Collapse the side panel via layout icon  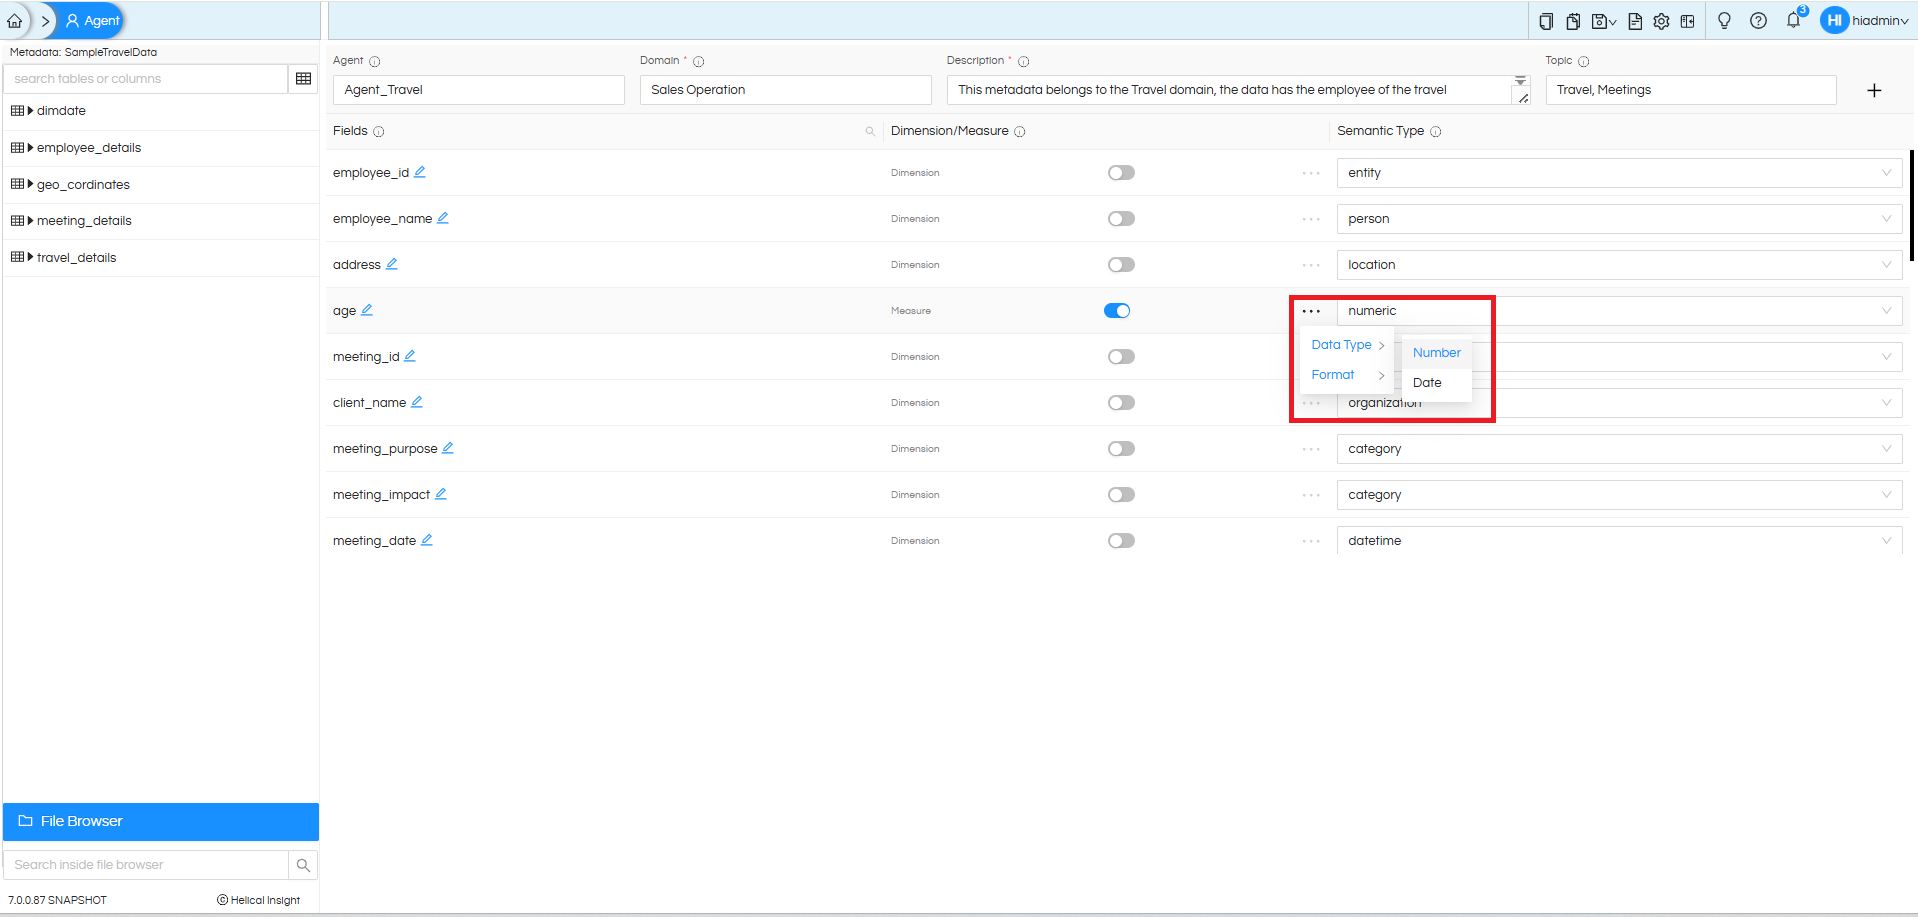coord(1687,21)
